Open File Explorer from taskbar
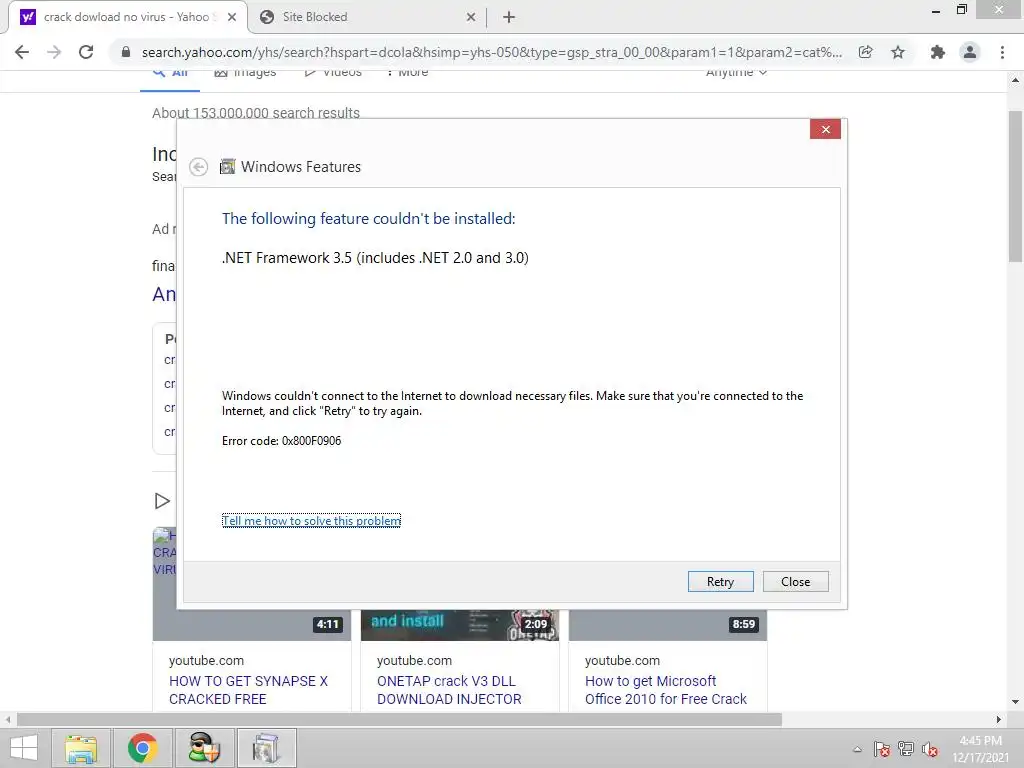The image size is (1024, 768). (80, 748)
